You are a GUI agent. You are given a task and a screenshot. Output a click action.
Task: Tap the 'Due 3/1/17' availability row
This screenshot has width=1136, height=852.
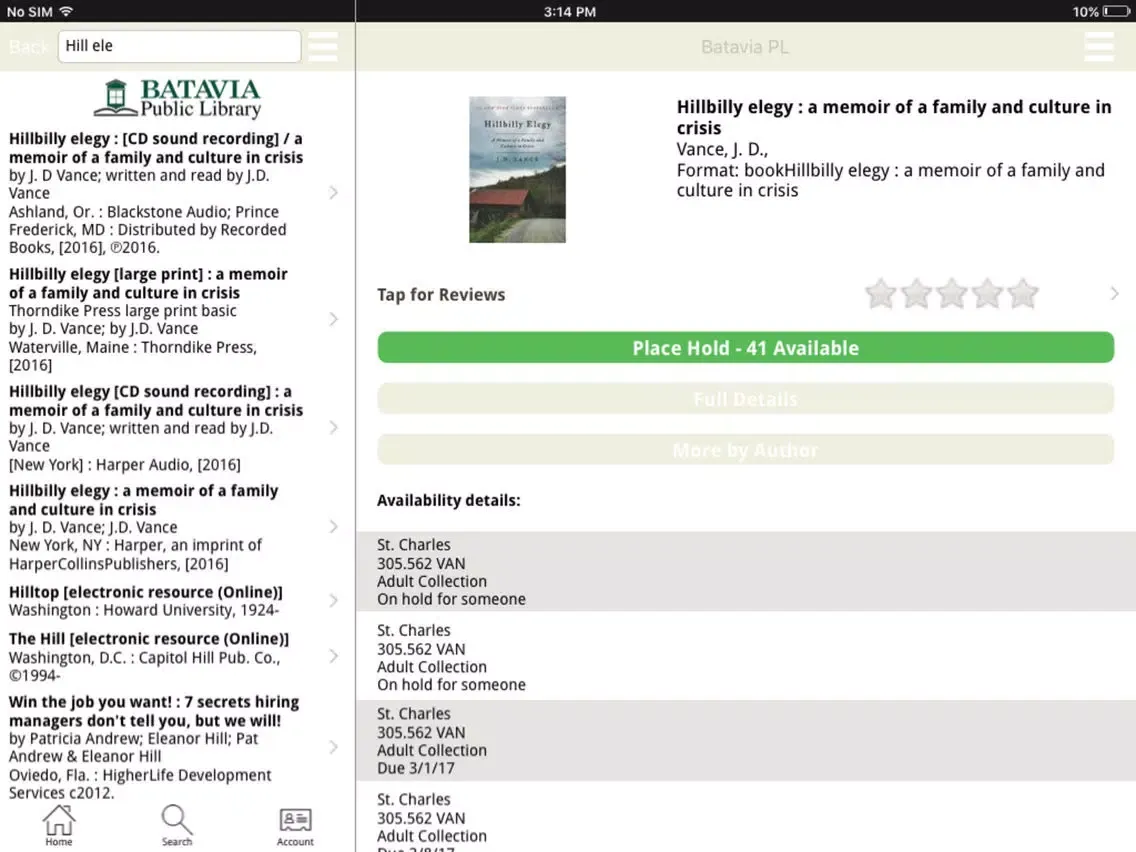[746, 740]
